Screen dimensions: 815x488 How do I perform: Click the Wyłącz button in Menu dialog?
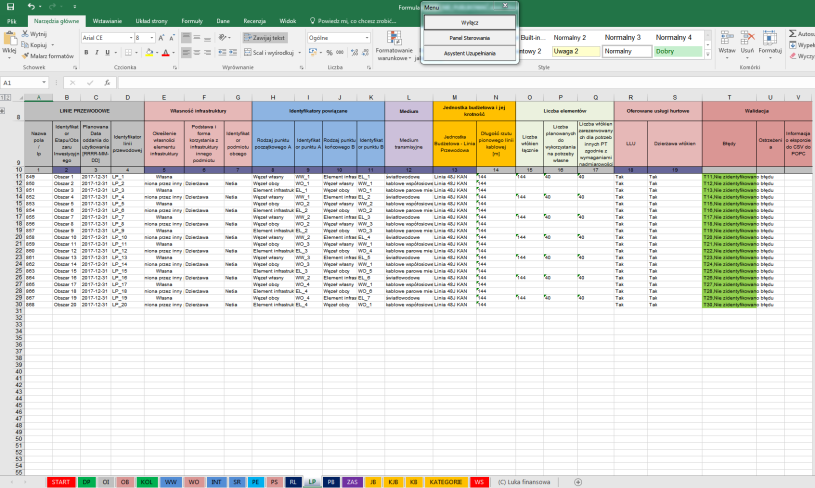click(470, 22)
